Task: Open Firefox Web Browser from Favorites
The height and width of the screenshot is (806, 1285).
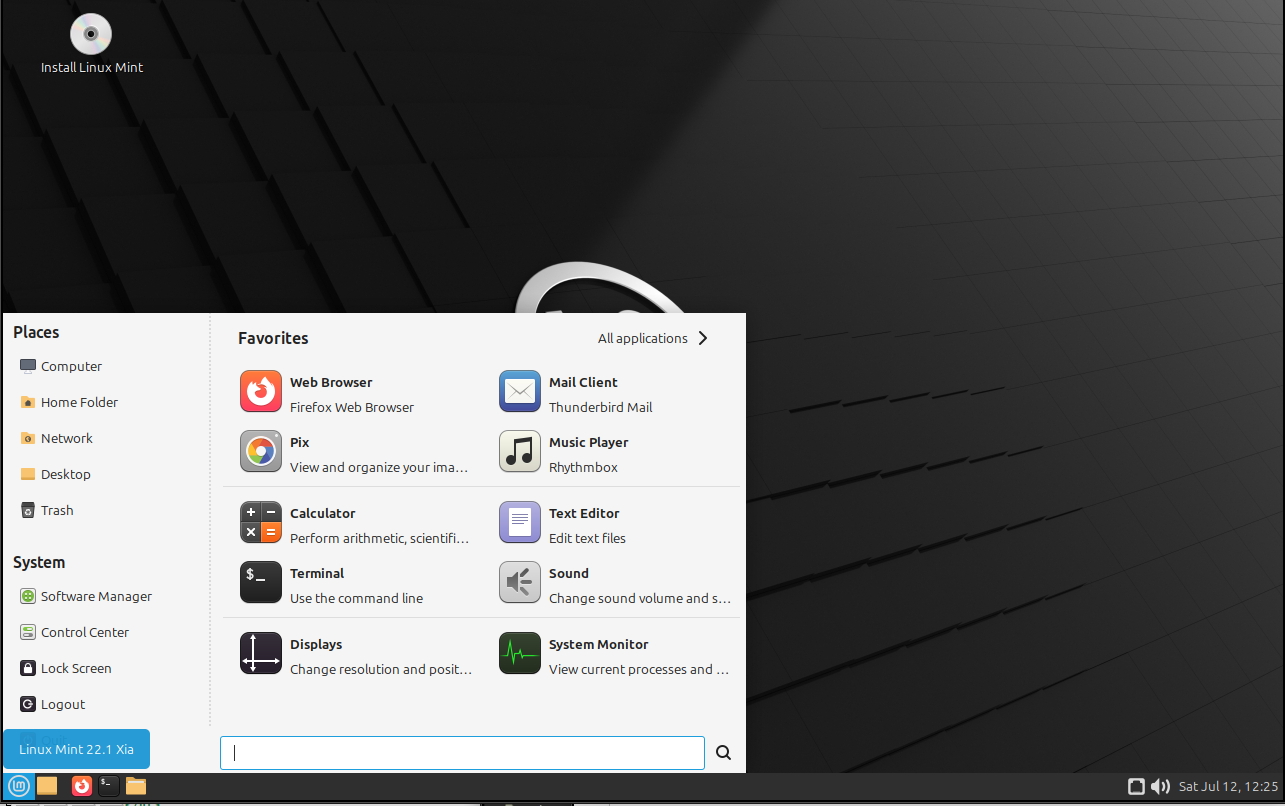Action: pyautogui.click(x=261, y=392)
